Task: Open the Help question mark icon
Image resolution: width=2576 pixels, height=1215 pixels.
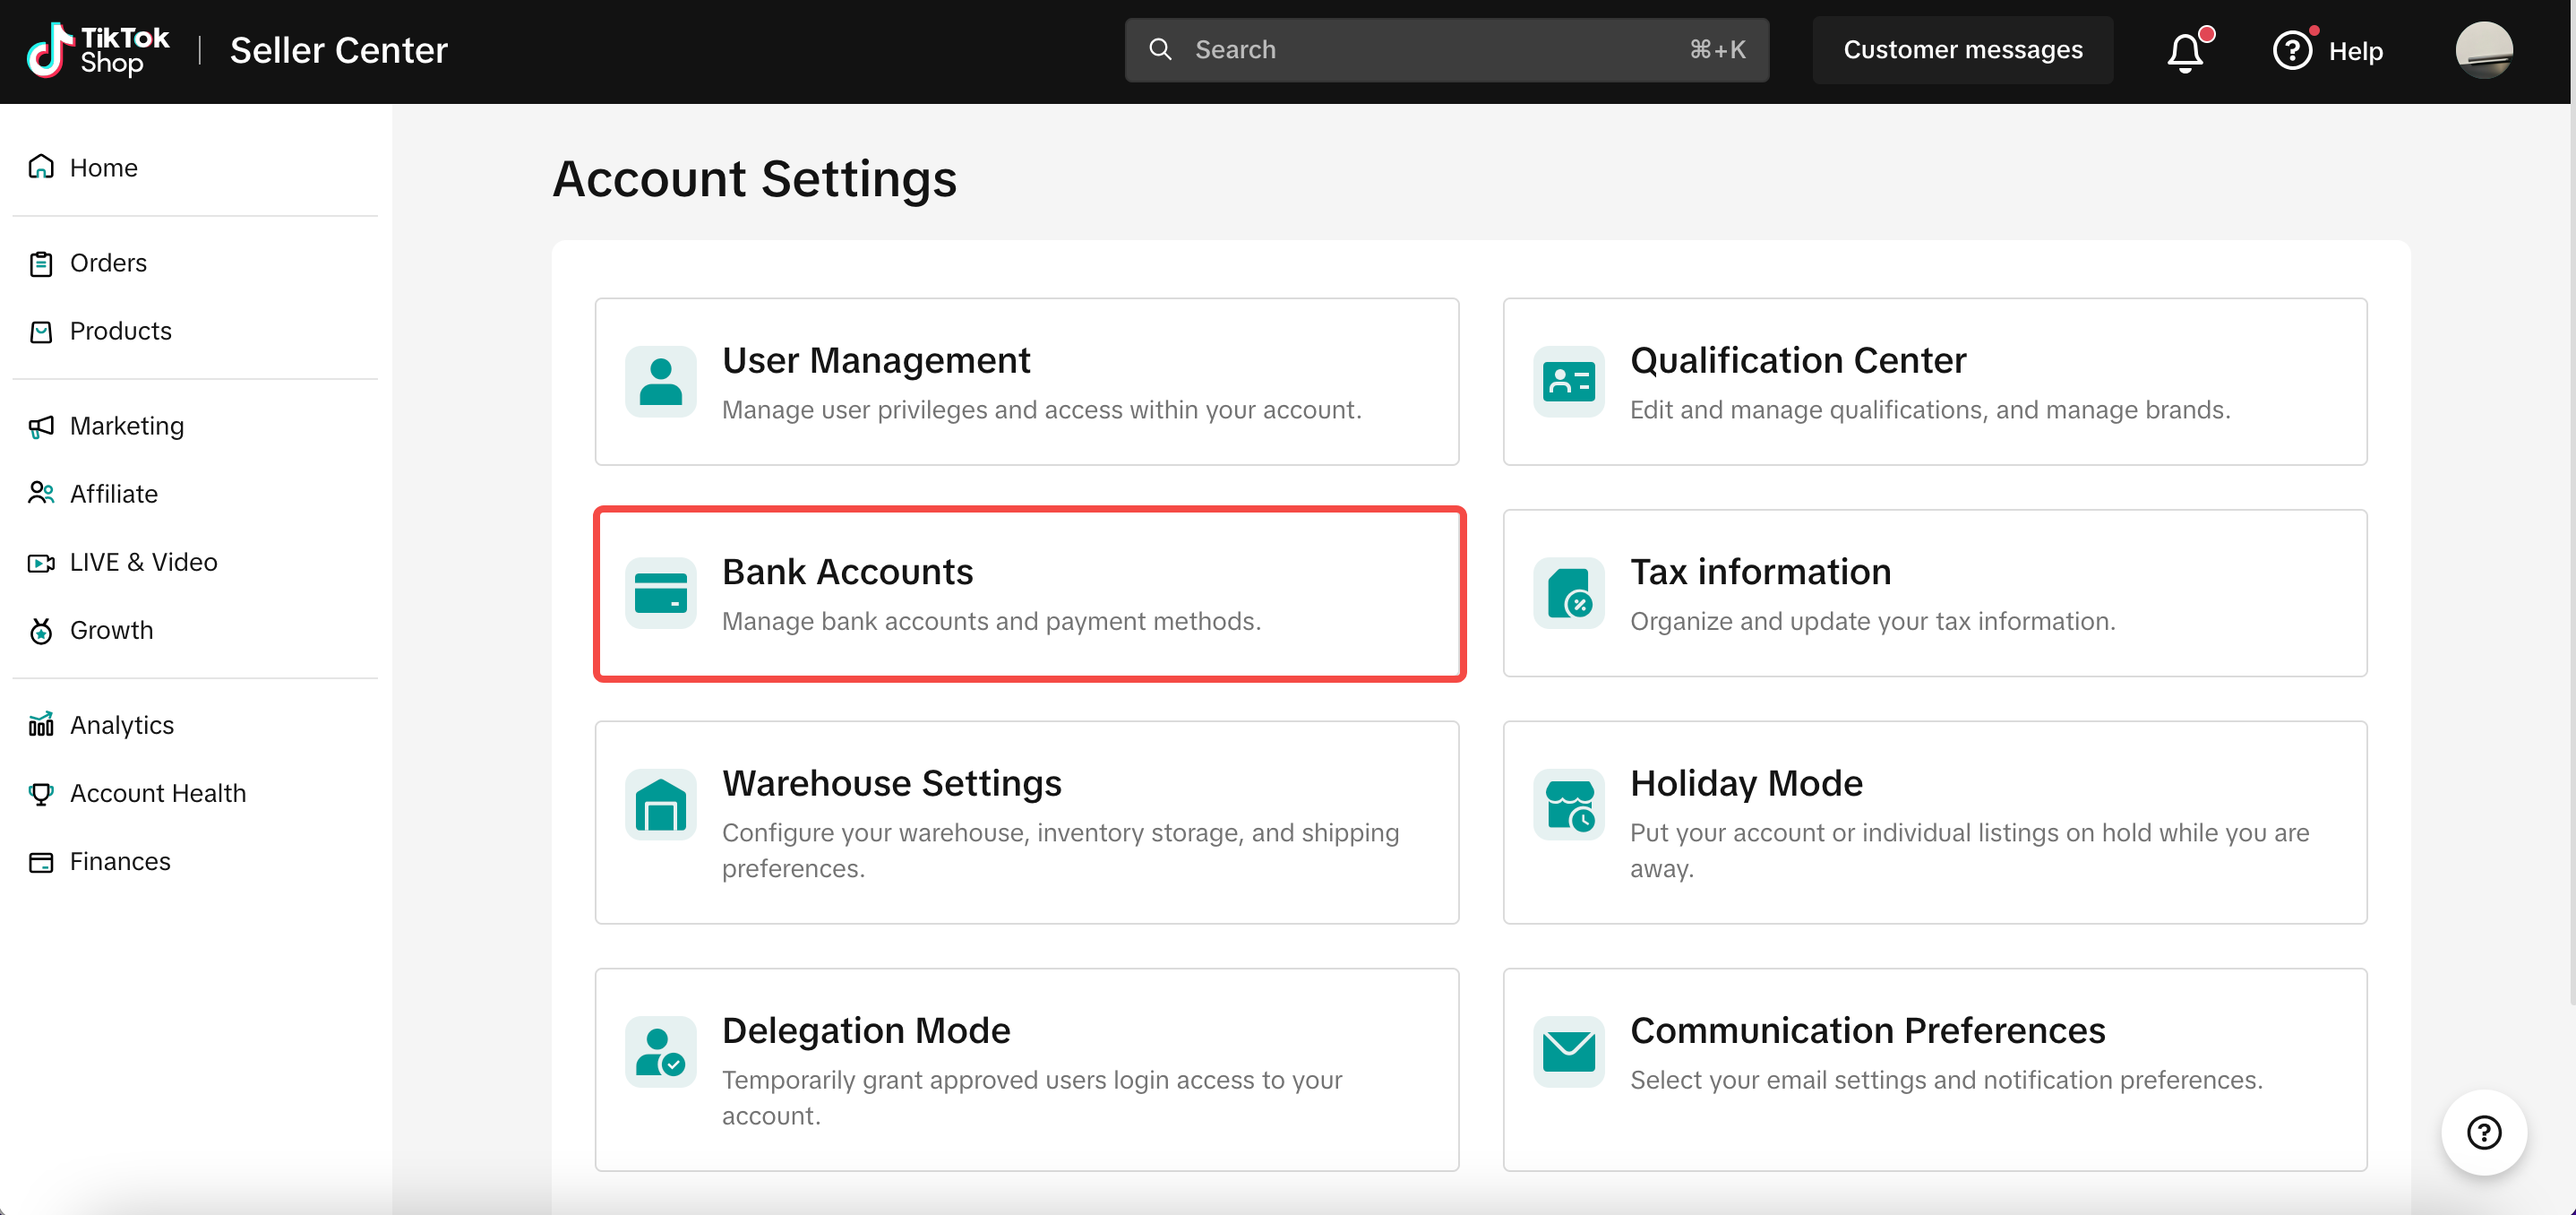Action: pyautogui.click(x=2292, y=50)
